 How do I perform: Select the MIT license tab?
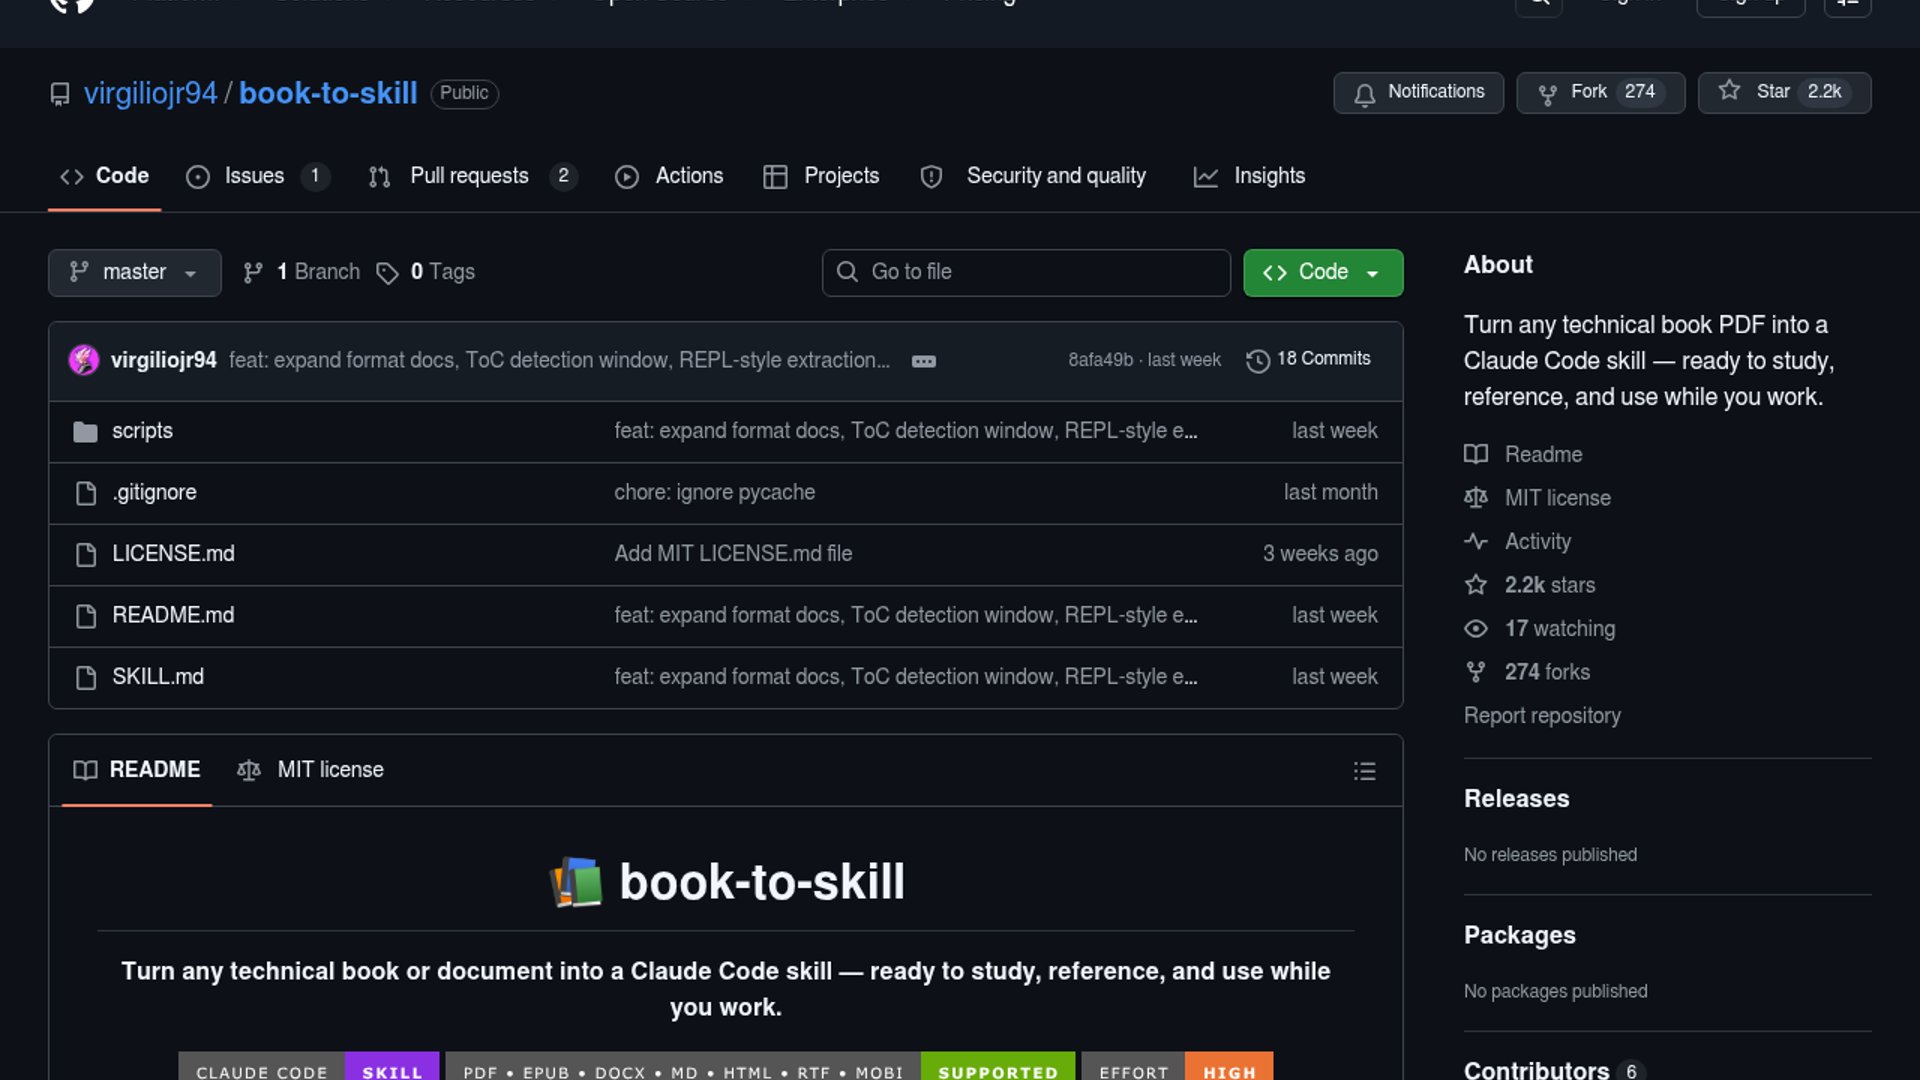[x=310, y=770]
